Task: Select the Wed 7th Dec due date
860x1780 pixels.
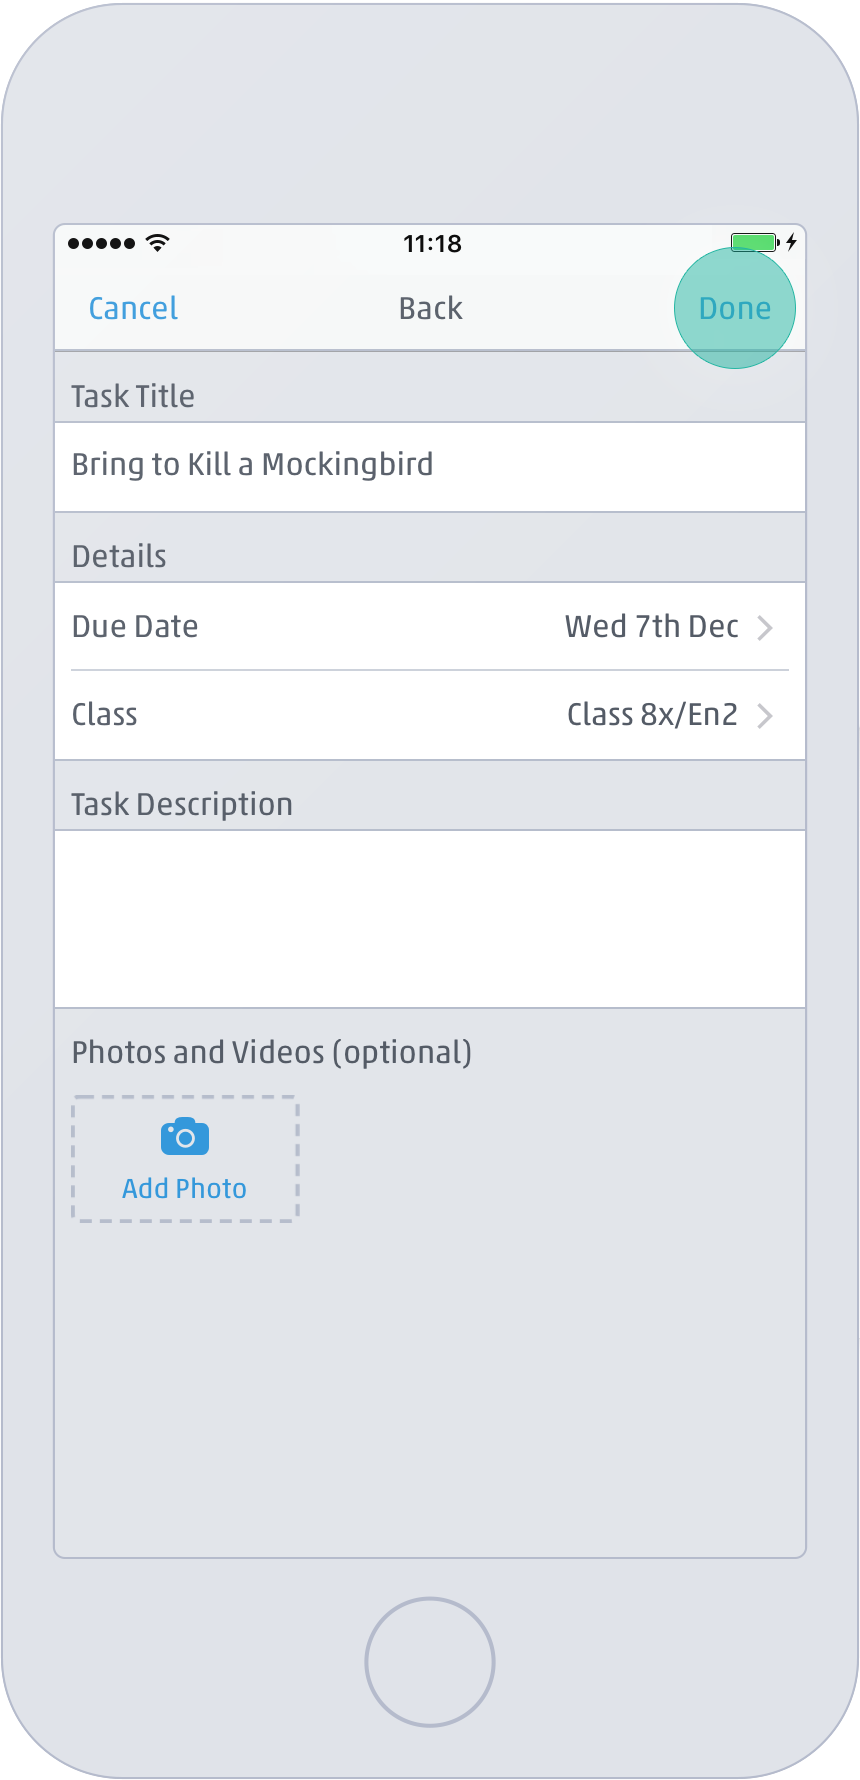Action: pos(651,626)
